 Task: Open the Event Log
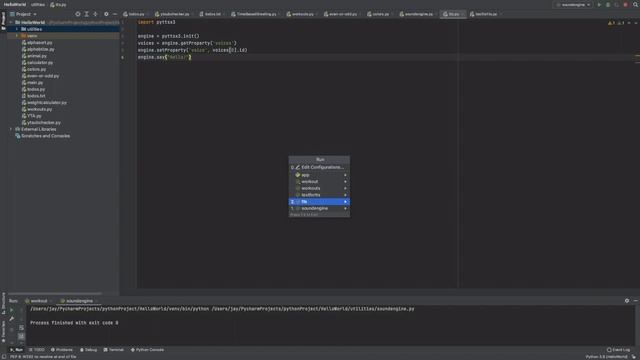tap(618, 350)
